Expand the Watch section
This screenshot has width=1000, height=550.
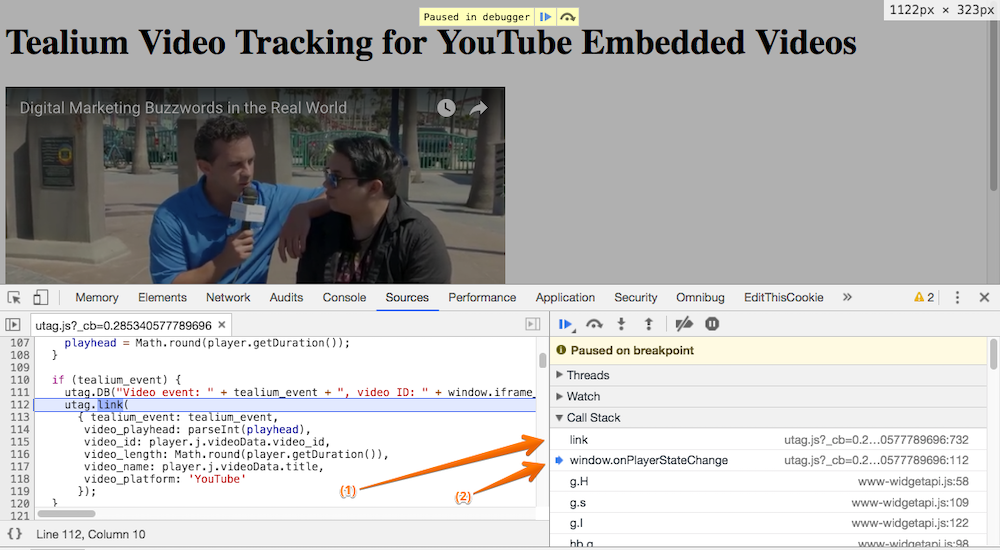[583, 397]
